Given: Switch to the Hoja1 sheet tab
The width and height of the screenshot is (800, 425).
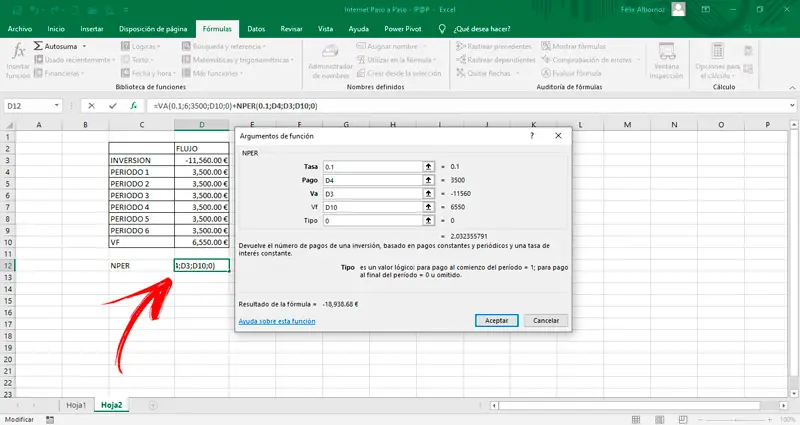Looking at the screenshot, I should [x=76, y=405].
